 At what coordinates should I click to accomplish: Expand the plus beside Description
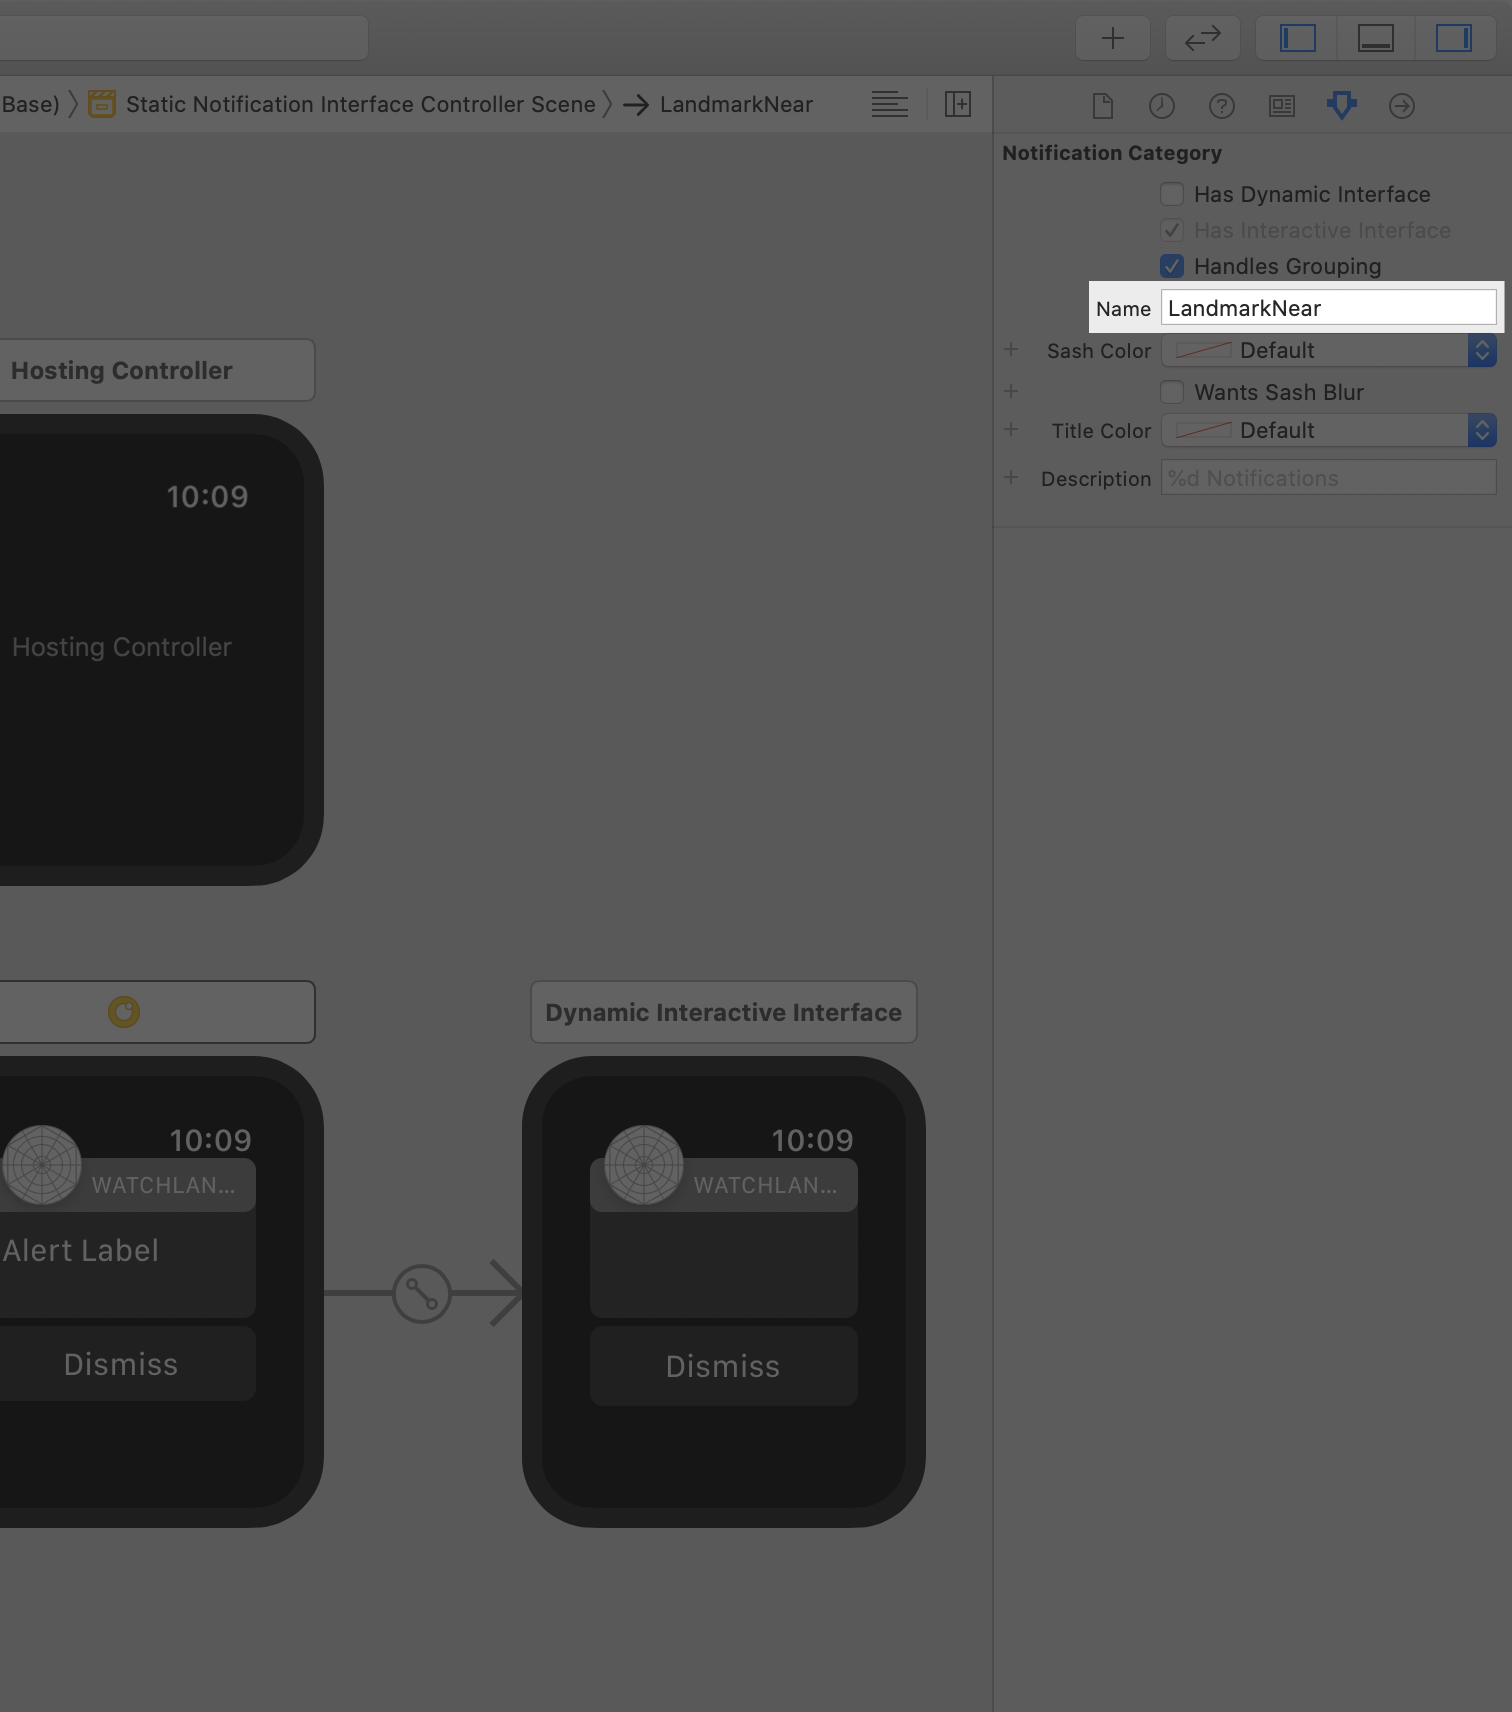[1011, 478]
